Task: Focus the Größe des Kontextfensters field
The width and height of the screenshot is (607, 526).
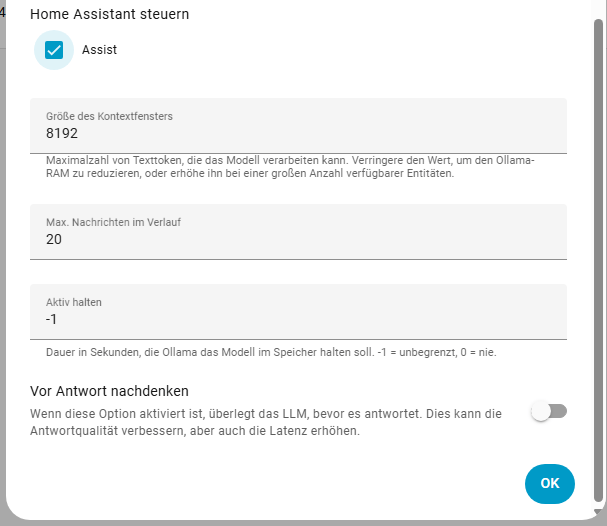Action: [x=298, y=125]
